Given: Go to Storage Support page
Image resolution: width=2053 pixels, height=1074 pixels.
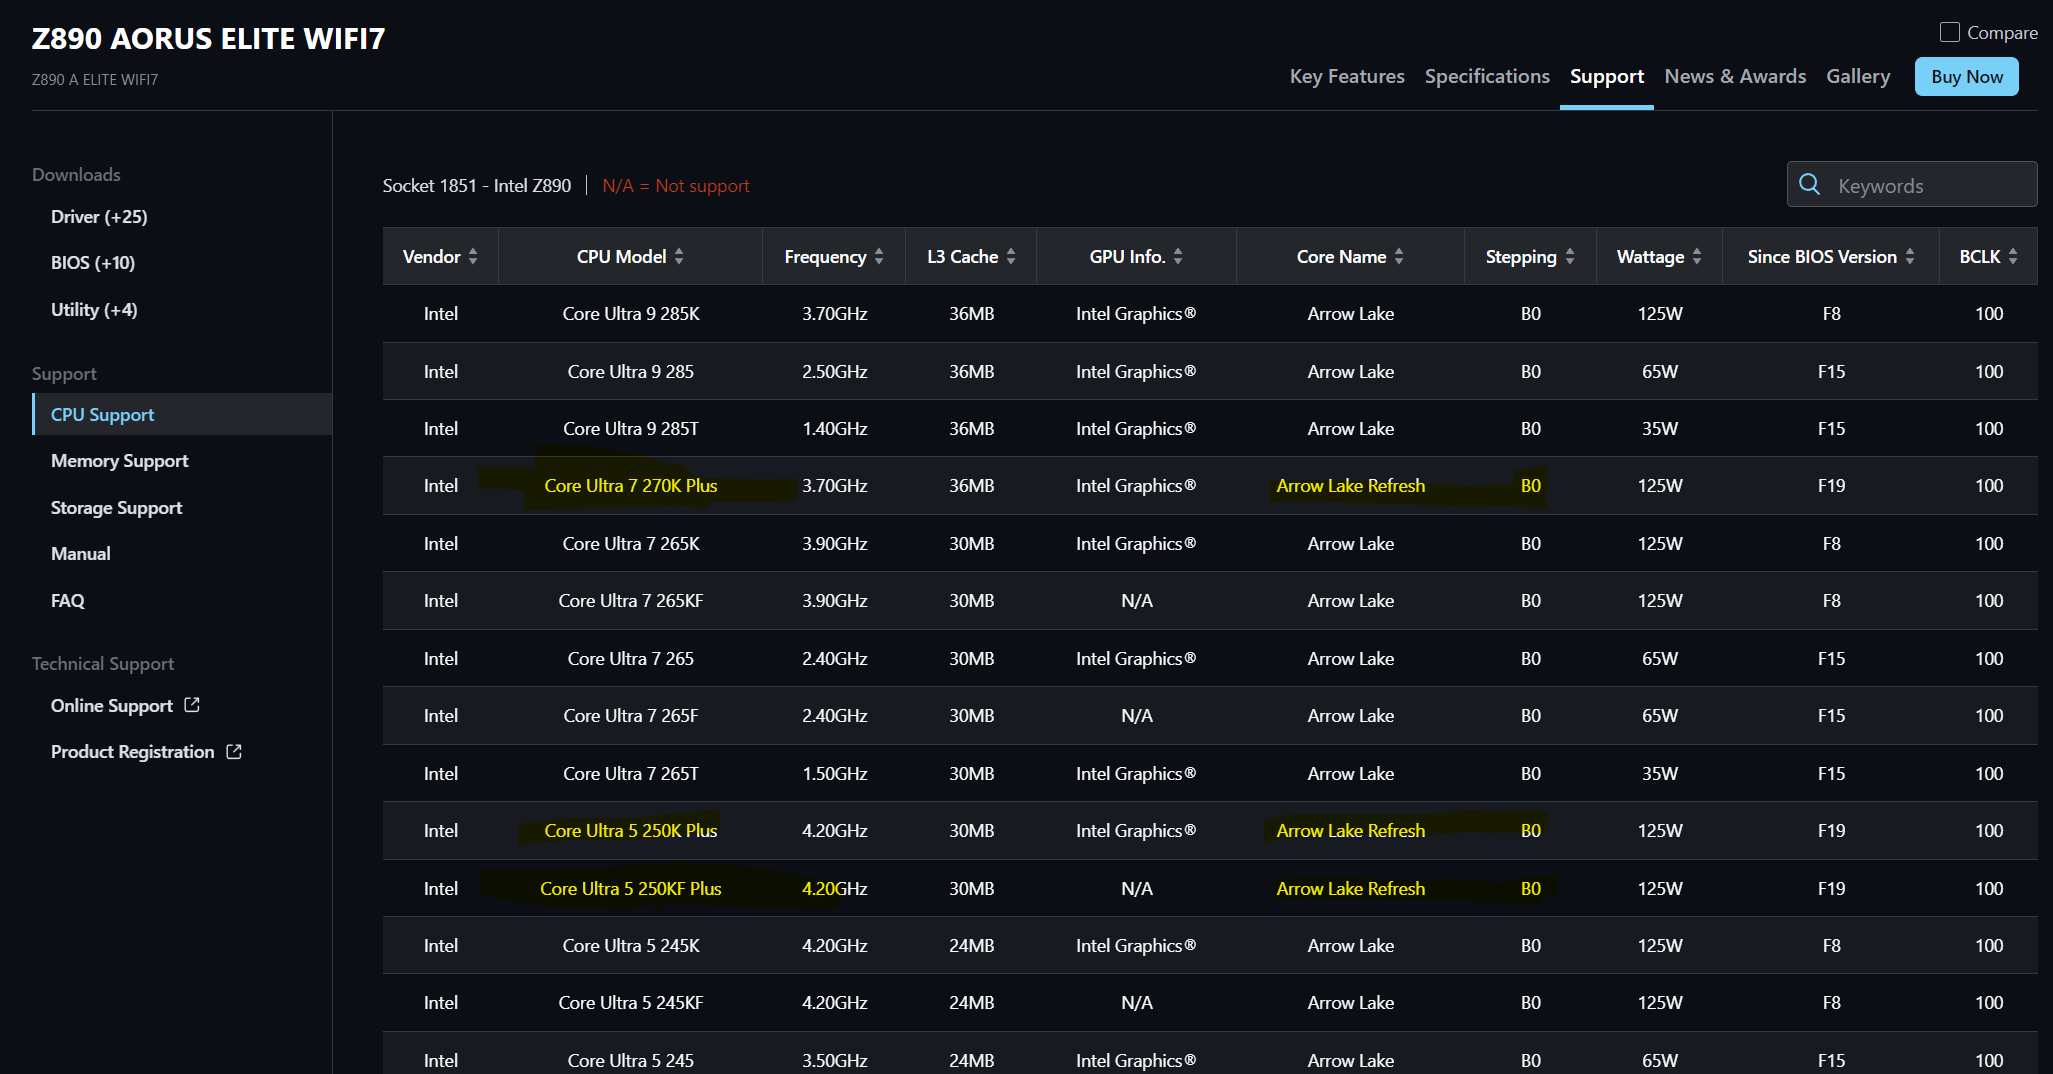Looking at the screenshot, I should (117, 507).
